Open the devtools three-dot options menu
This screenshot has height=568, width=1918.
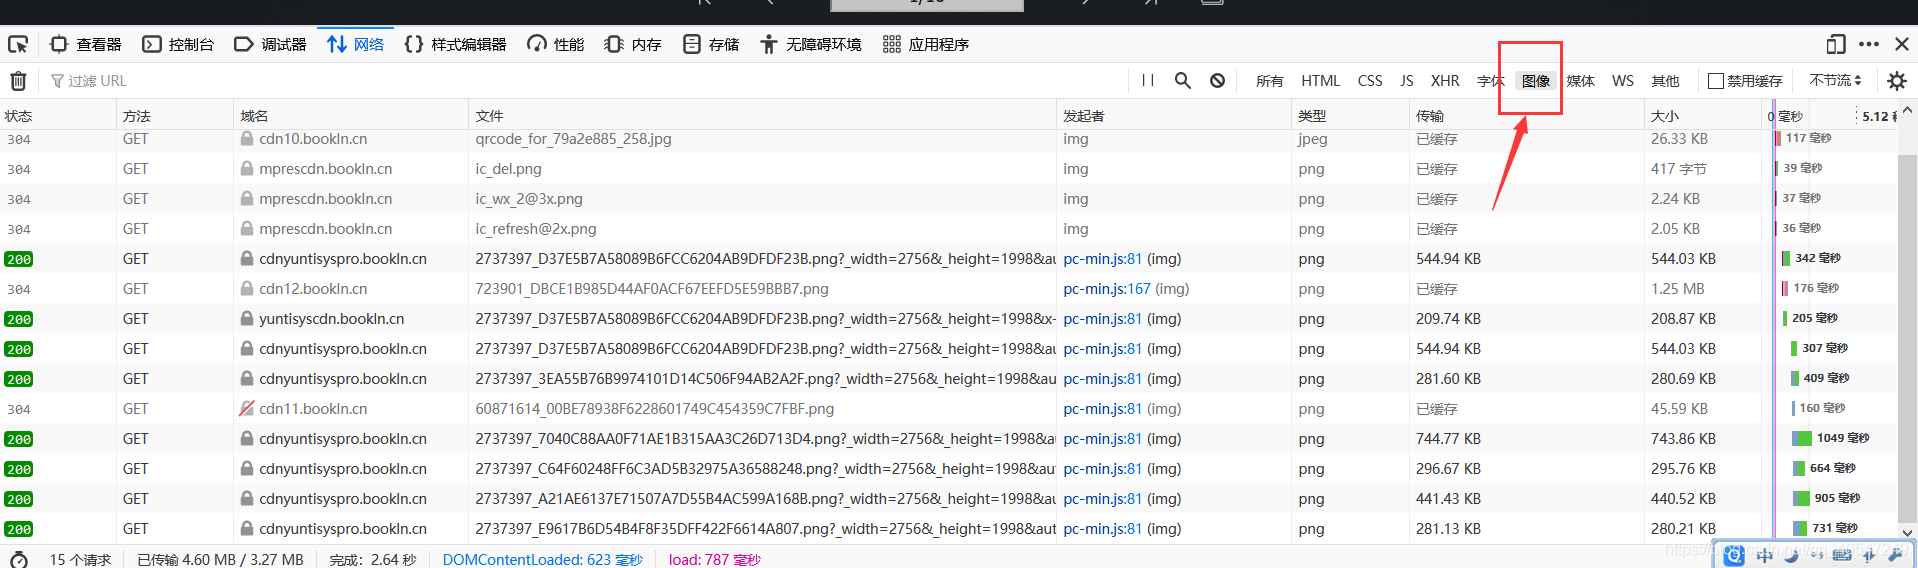1868,44
